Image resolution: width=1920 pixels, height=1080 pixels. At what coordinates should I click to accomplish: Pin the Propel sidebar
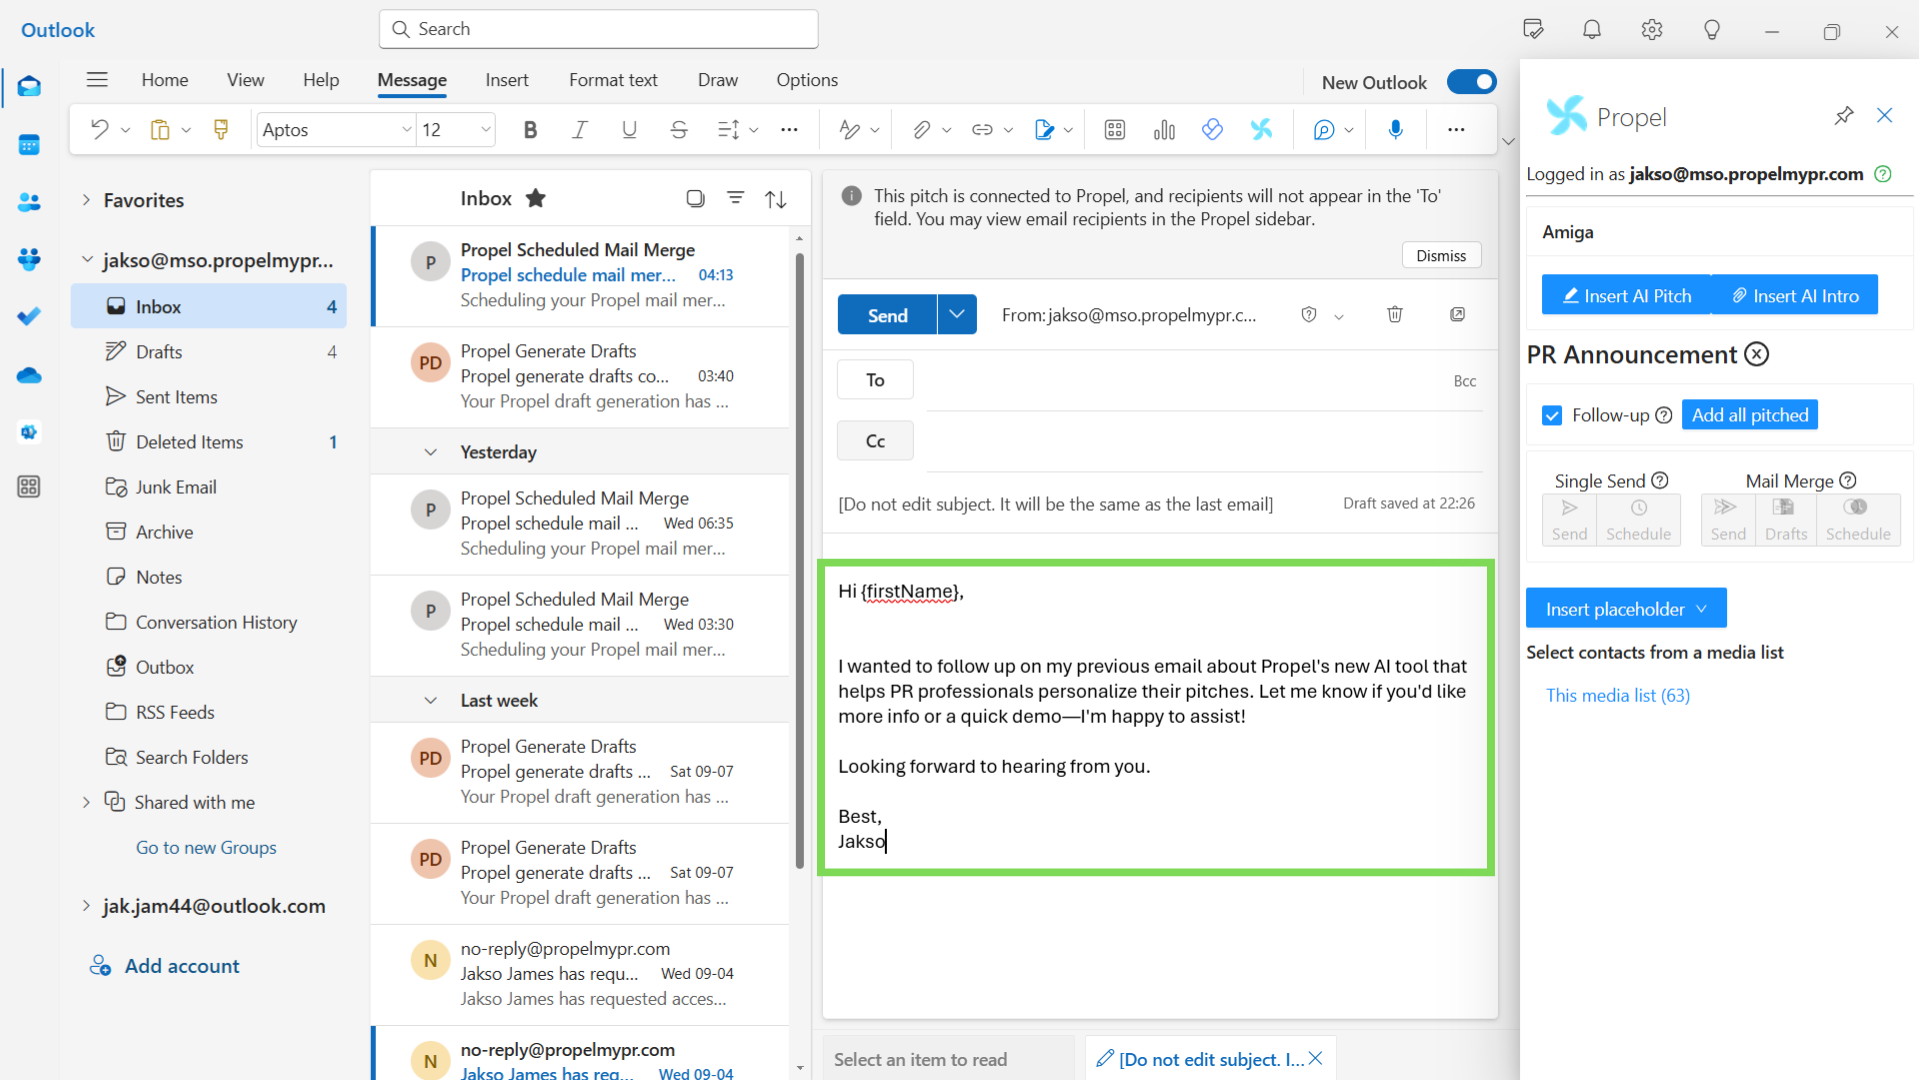click(x=1844, y=116)
